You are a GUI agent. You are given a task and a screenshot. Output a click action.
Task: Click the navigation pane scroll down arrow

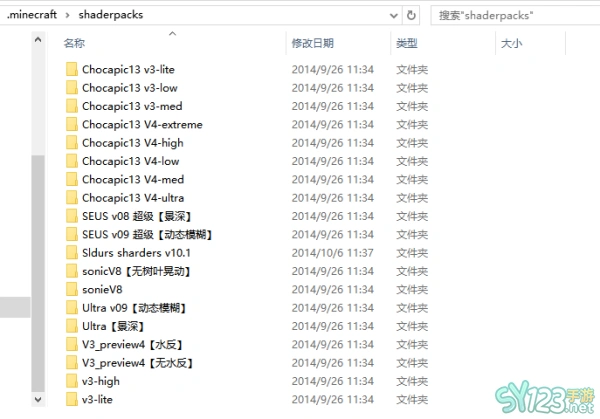tap(38, 399)
